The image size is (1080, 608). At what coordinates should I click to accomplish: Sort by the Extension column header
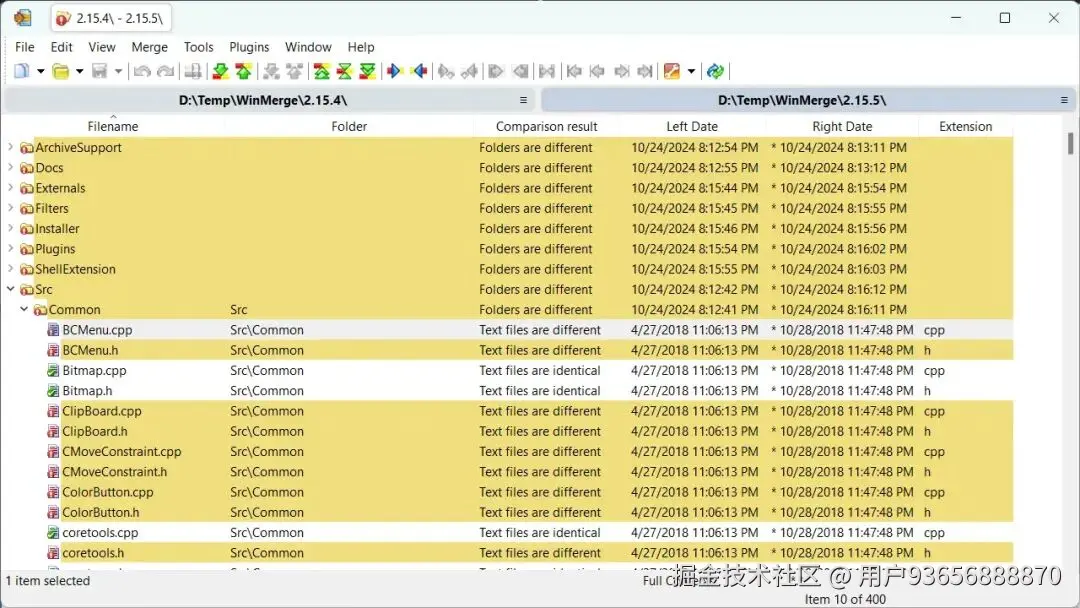pos(966,126)
